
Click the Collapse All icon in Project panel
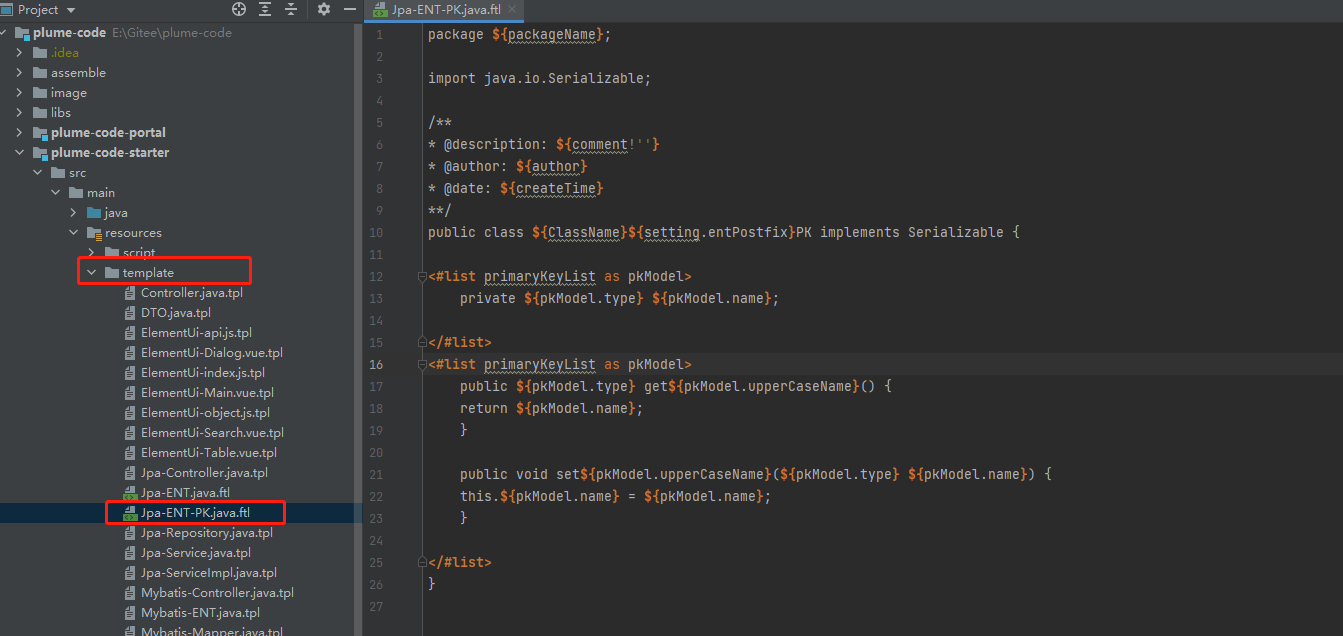291,9
